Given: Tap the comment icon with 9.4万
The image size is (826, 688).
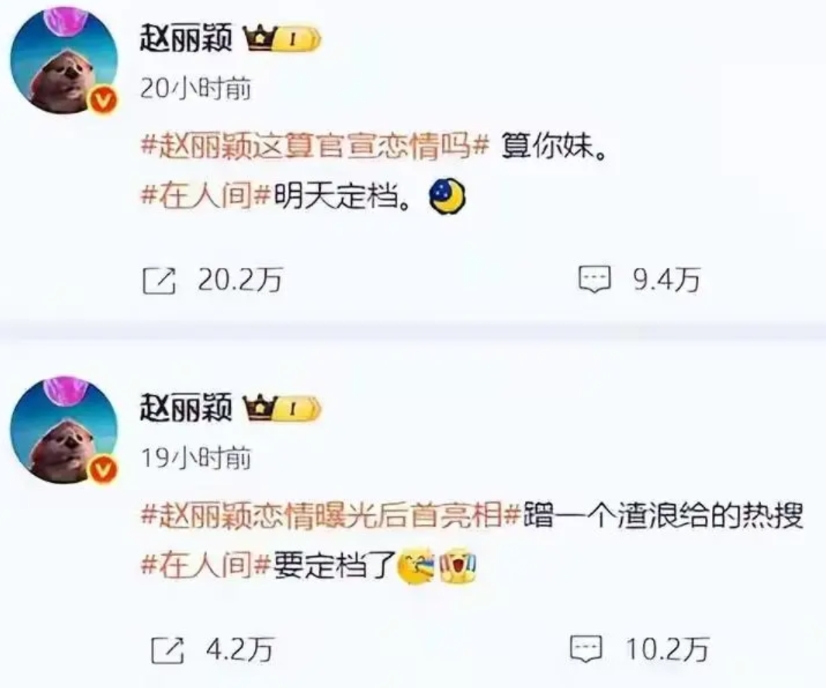Looking at the screenshot, I should (595, 280).
